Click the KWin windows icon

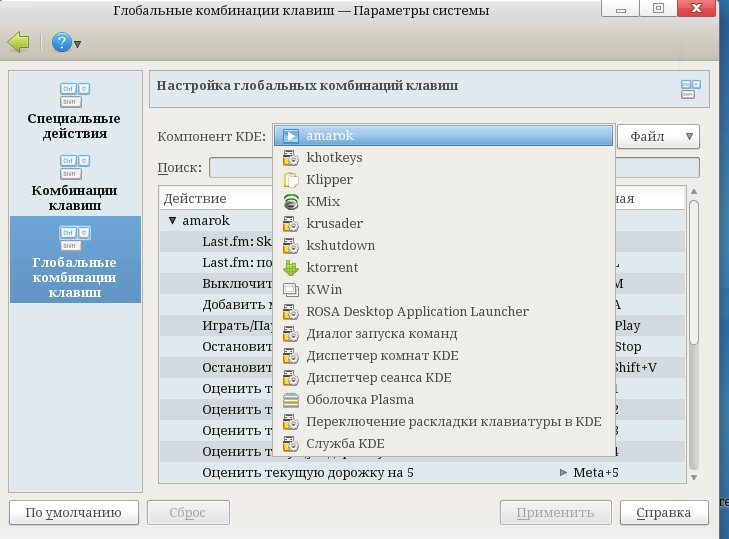point(291,290)
